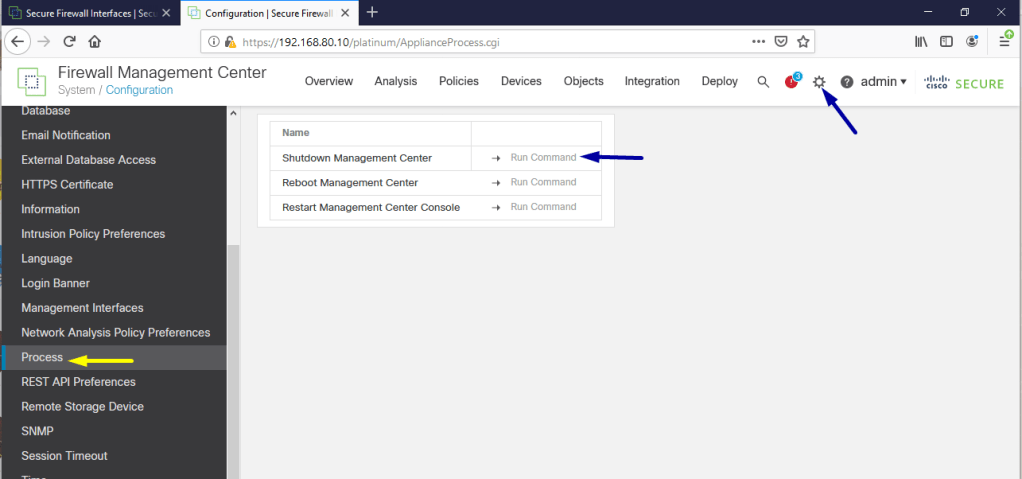Click the Firewall Management Center logo
This screenshot has height=479, width=1022.
tap(32, 82)
